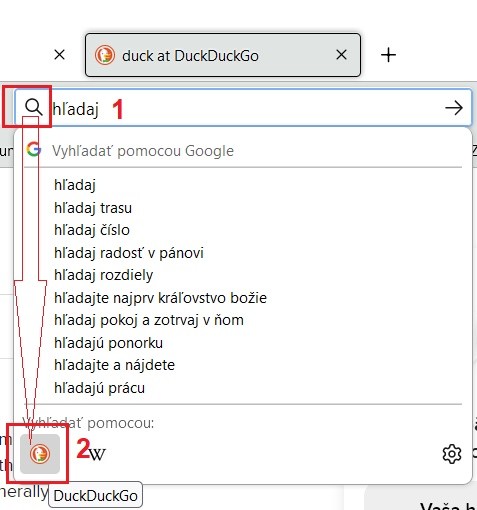Viewport: 477px width, 510px height.
Task: Choose hľadajte najprv kráľovstvo božie suggestion
Action: tap(160, 298)
